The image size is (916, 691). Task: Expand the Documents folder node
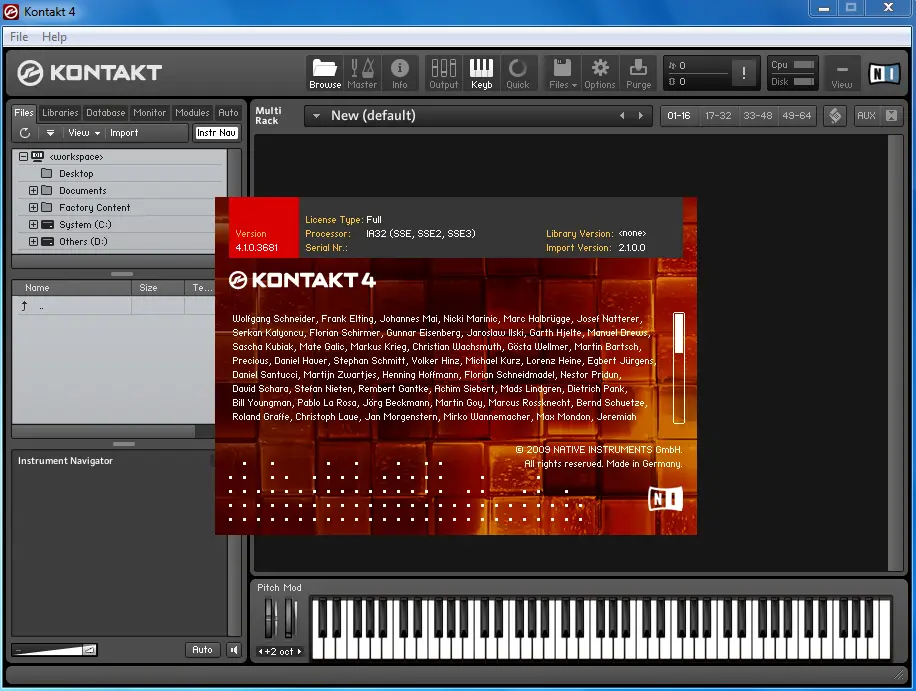tap(33, 190)
